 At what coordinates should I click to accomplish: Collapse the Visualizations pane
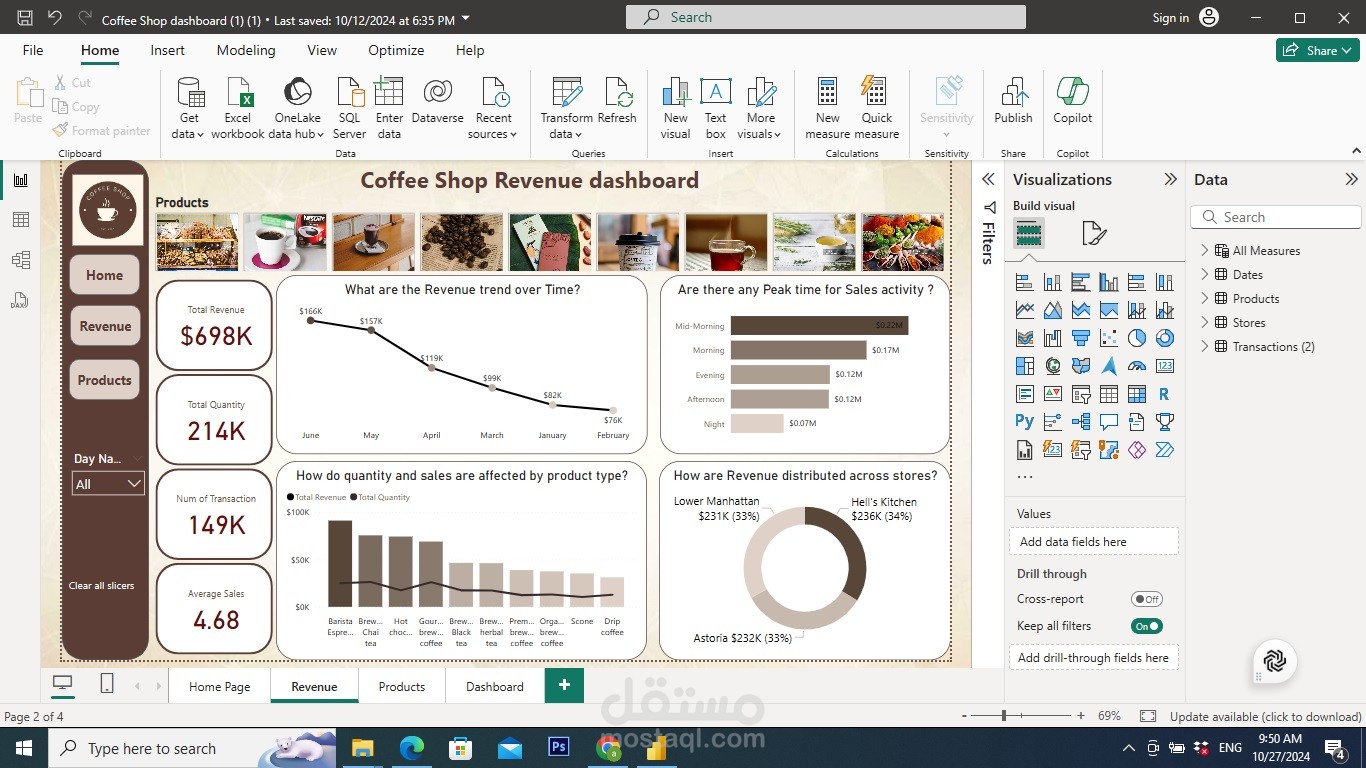1170,180
